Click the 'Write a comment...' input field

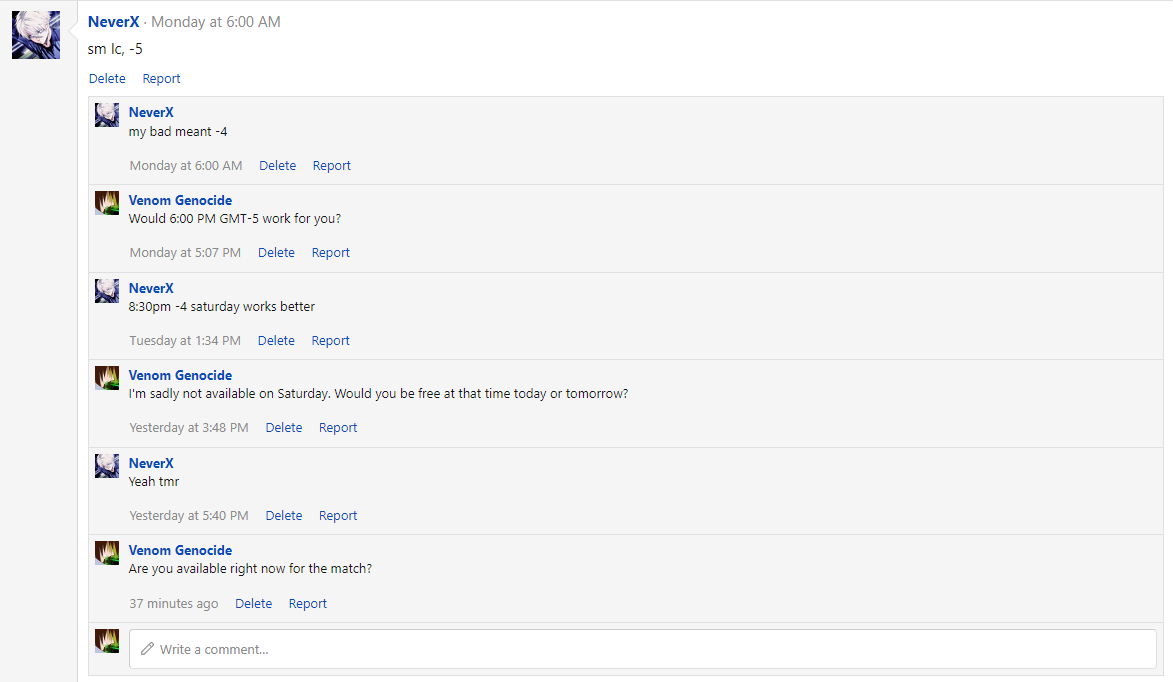[643, 649]
